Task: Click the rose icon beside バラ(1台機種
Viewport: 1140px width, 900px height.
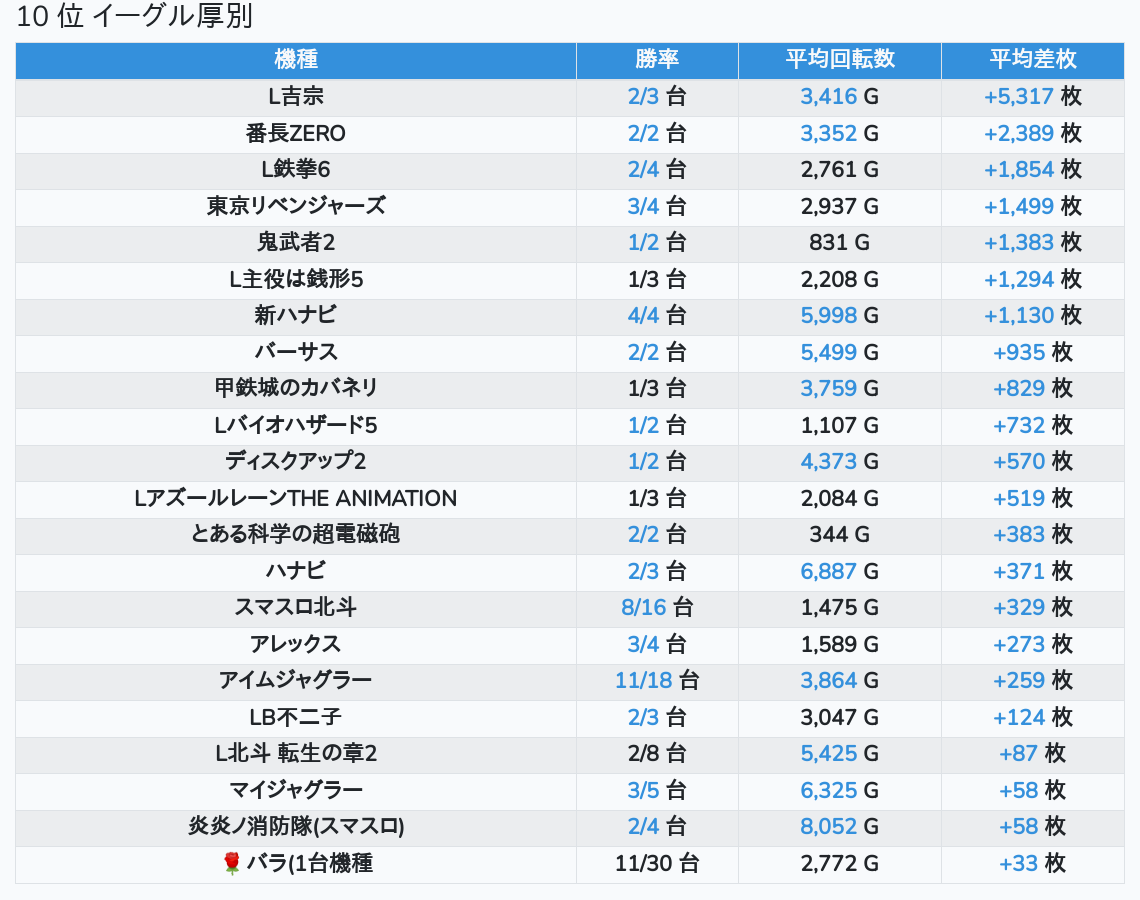Action: (x=232, y=863)
